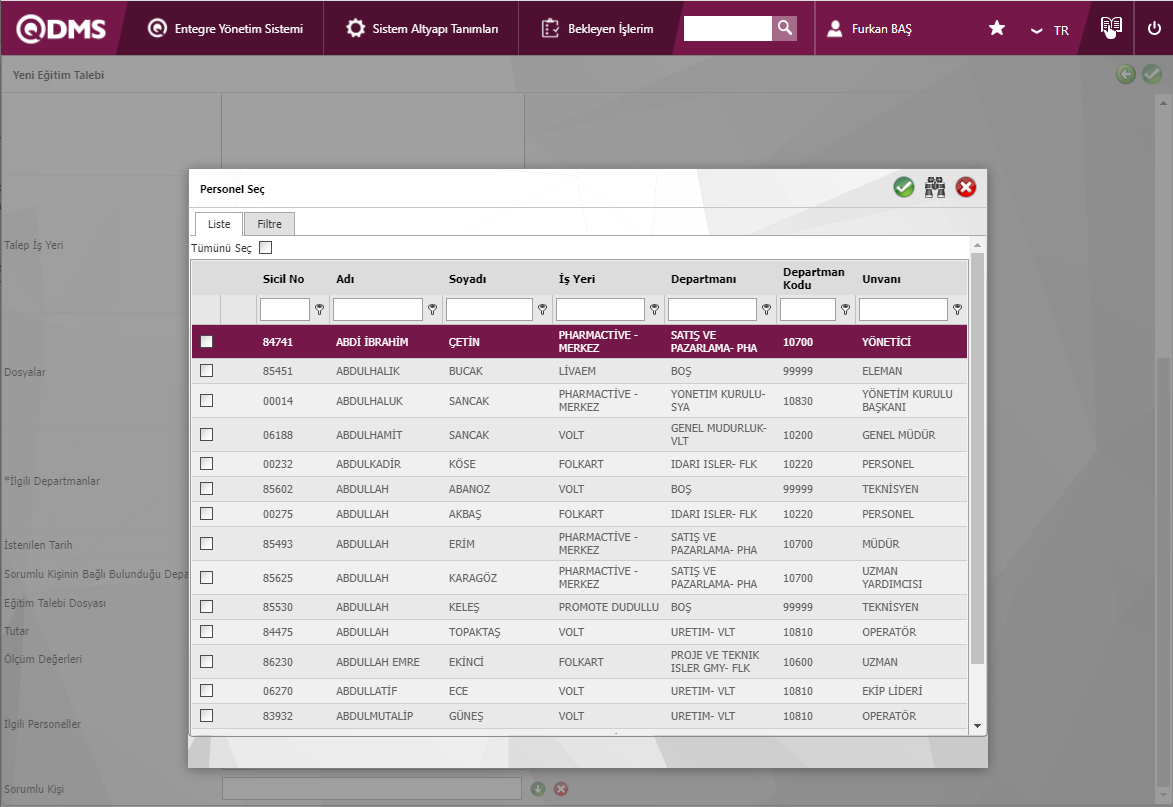Tick checkbox for ABDULLATİF ECE row

pyautogui.click(x=207, y=691)
